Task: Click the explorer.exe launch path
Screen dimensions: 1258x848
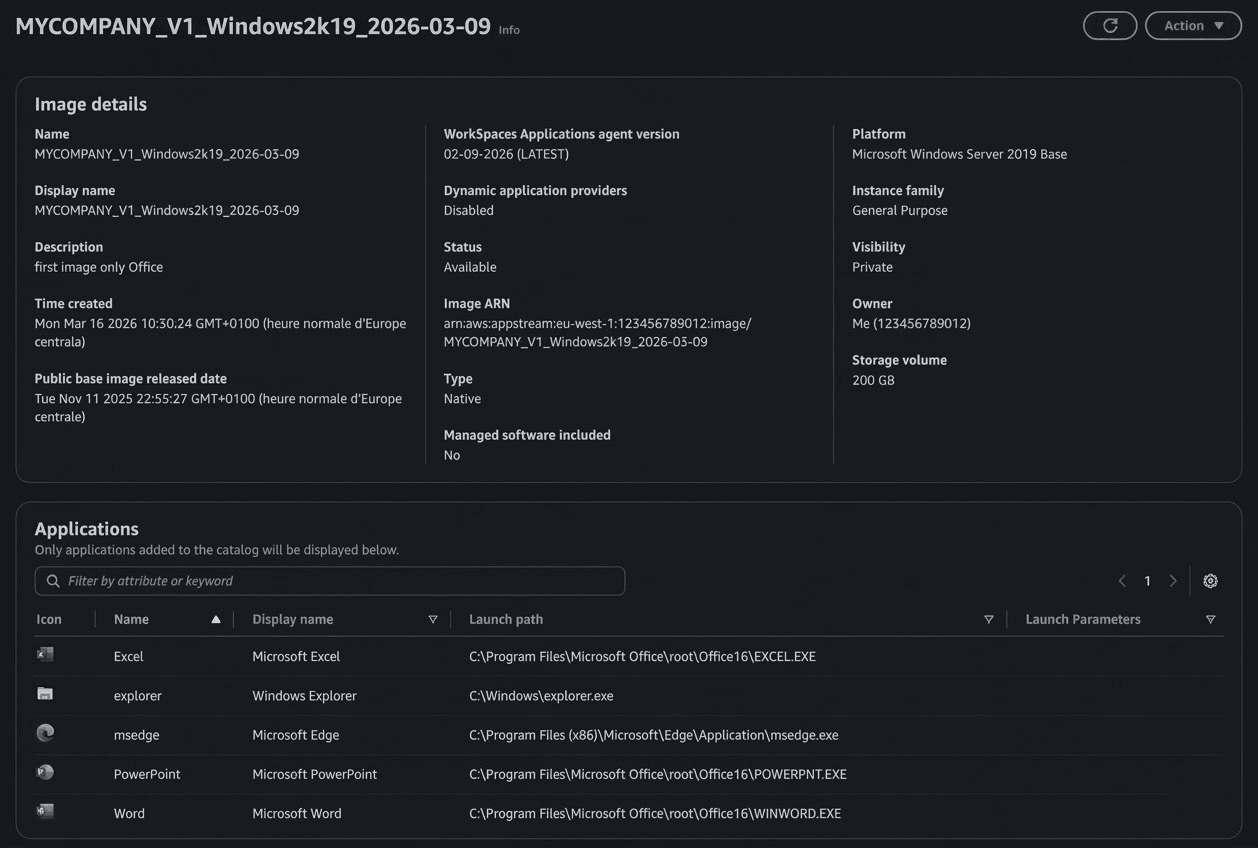Action: (541, 696)
